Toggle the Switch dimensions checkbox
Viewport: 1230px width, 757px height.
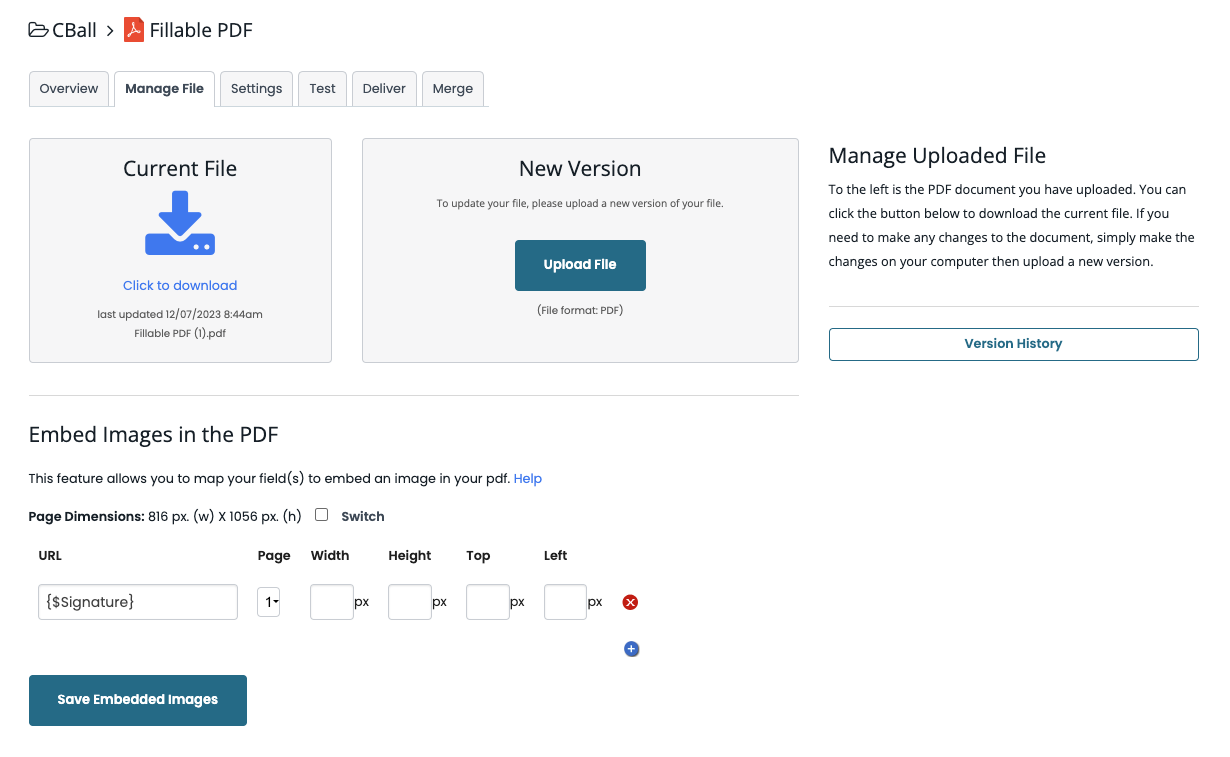click(x=322, y=515)
